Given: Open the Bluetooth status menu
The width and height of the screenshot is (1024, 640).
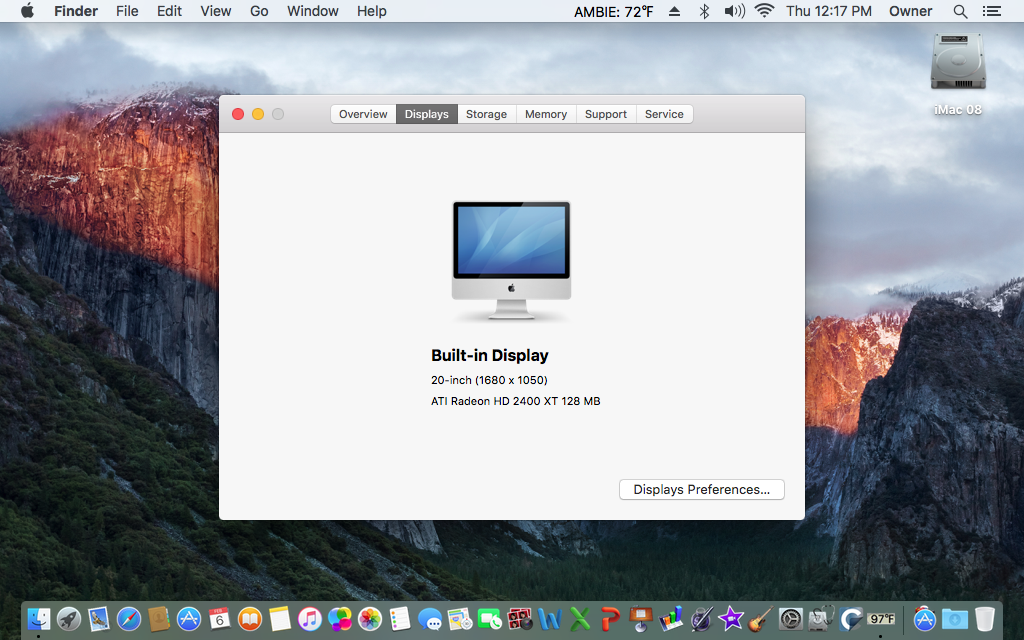Looking at the screenshot, I should pyautogui.click(x=704, y=11).
